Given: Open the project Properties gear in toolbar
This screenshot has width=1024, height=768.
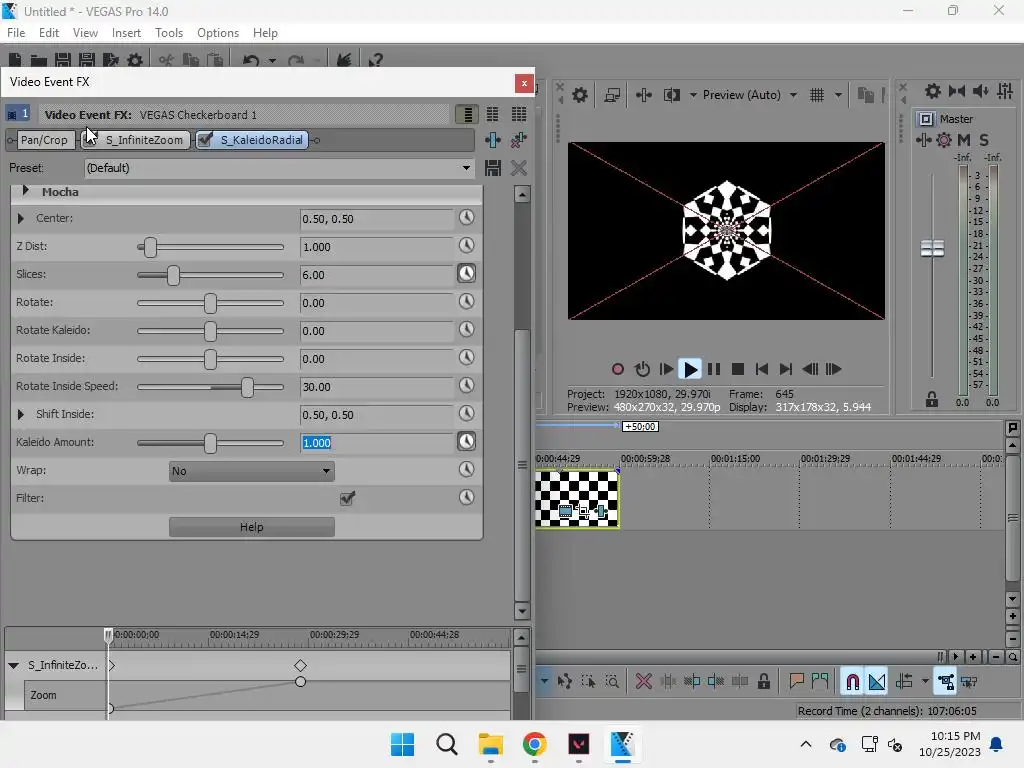Looking at the screenshot, I should (x=135, y=61).
